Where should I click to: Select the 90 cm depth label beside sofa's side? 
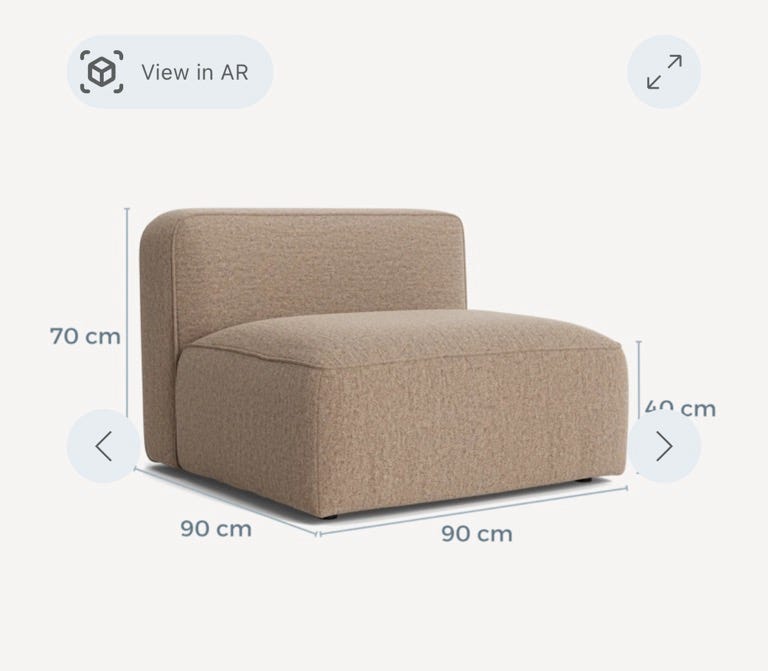[x=216, y=528]
